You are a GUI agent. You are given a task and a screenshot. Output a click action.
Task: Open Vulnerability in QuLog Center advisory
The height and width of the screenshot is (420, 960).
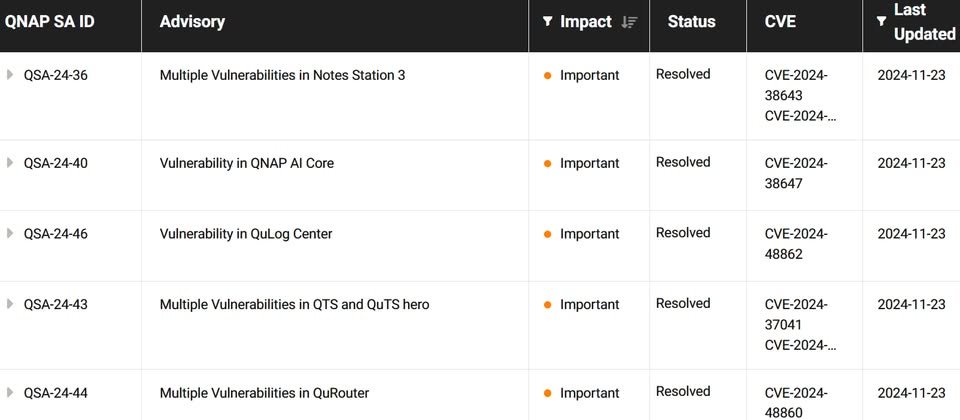[x=245, y=234]
